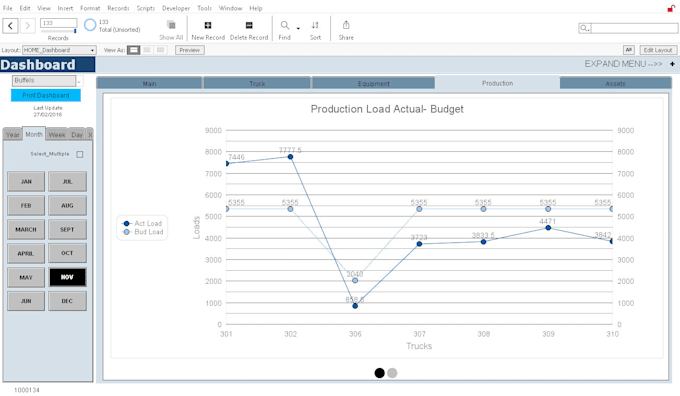Switch to the Main tab
Screen dimensions: 680x396
pos(149,83)
